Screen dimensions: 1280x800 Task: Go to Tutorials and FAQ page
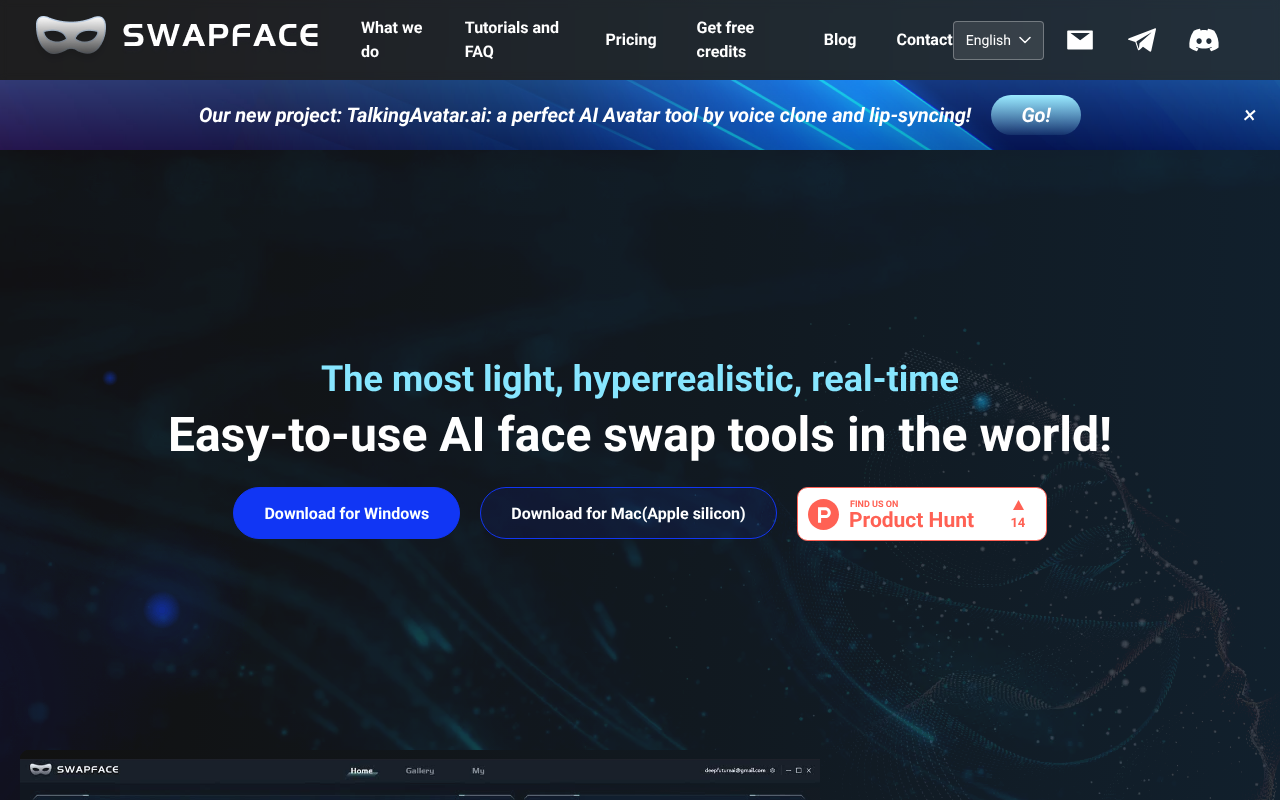click(511, 40)
